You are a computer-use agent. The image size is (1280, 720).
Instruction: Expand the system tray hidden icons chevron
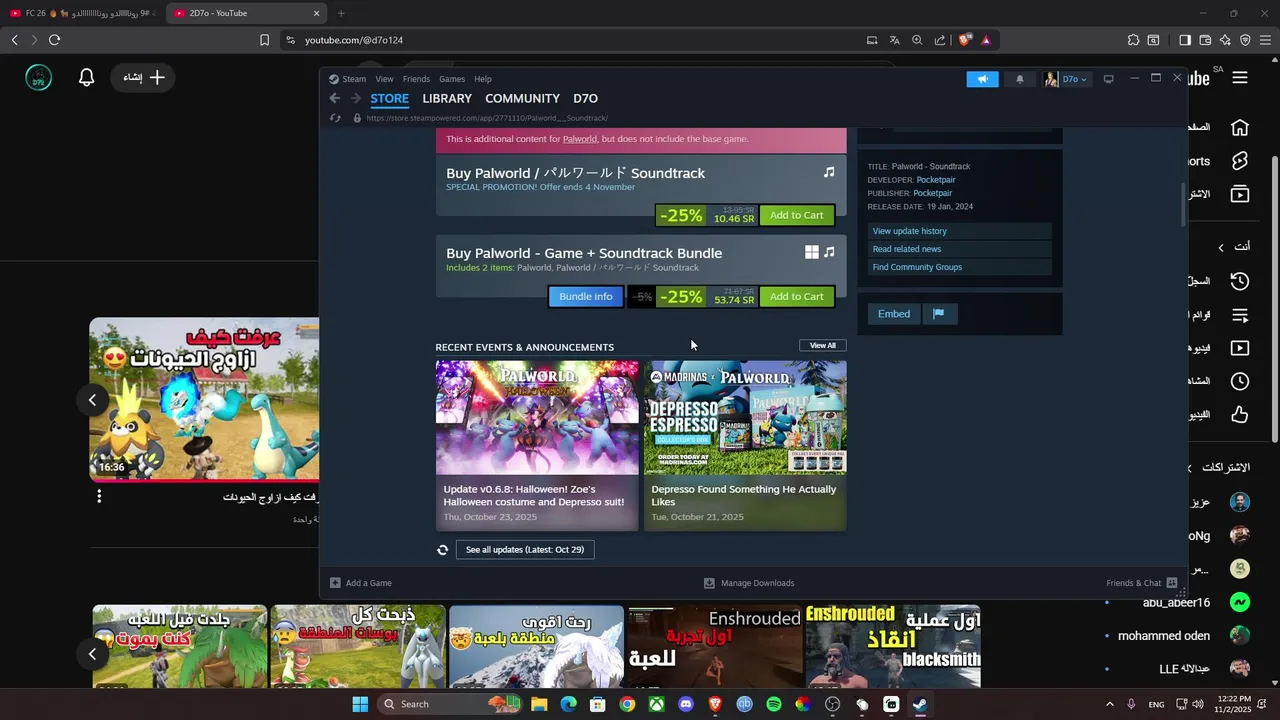coord(1109,704)
